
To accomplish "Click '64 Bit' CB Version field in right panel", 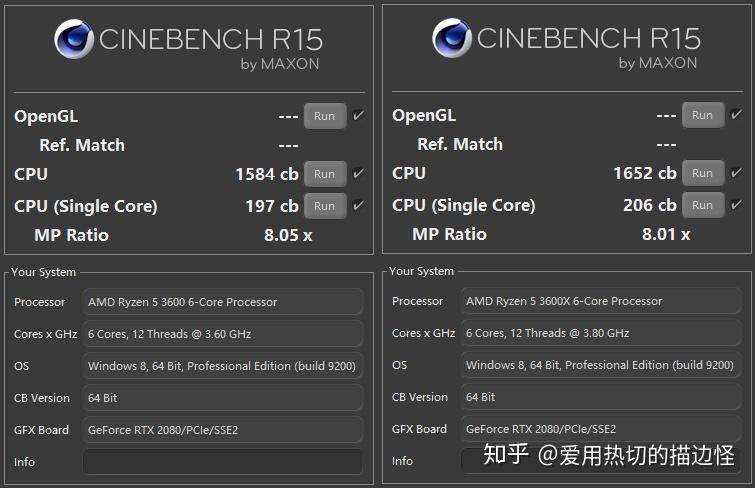I will pyautogui.click(x=600, y=397).
